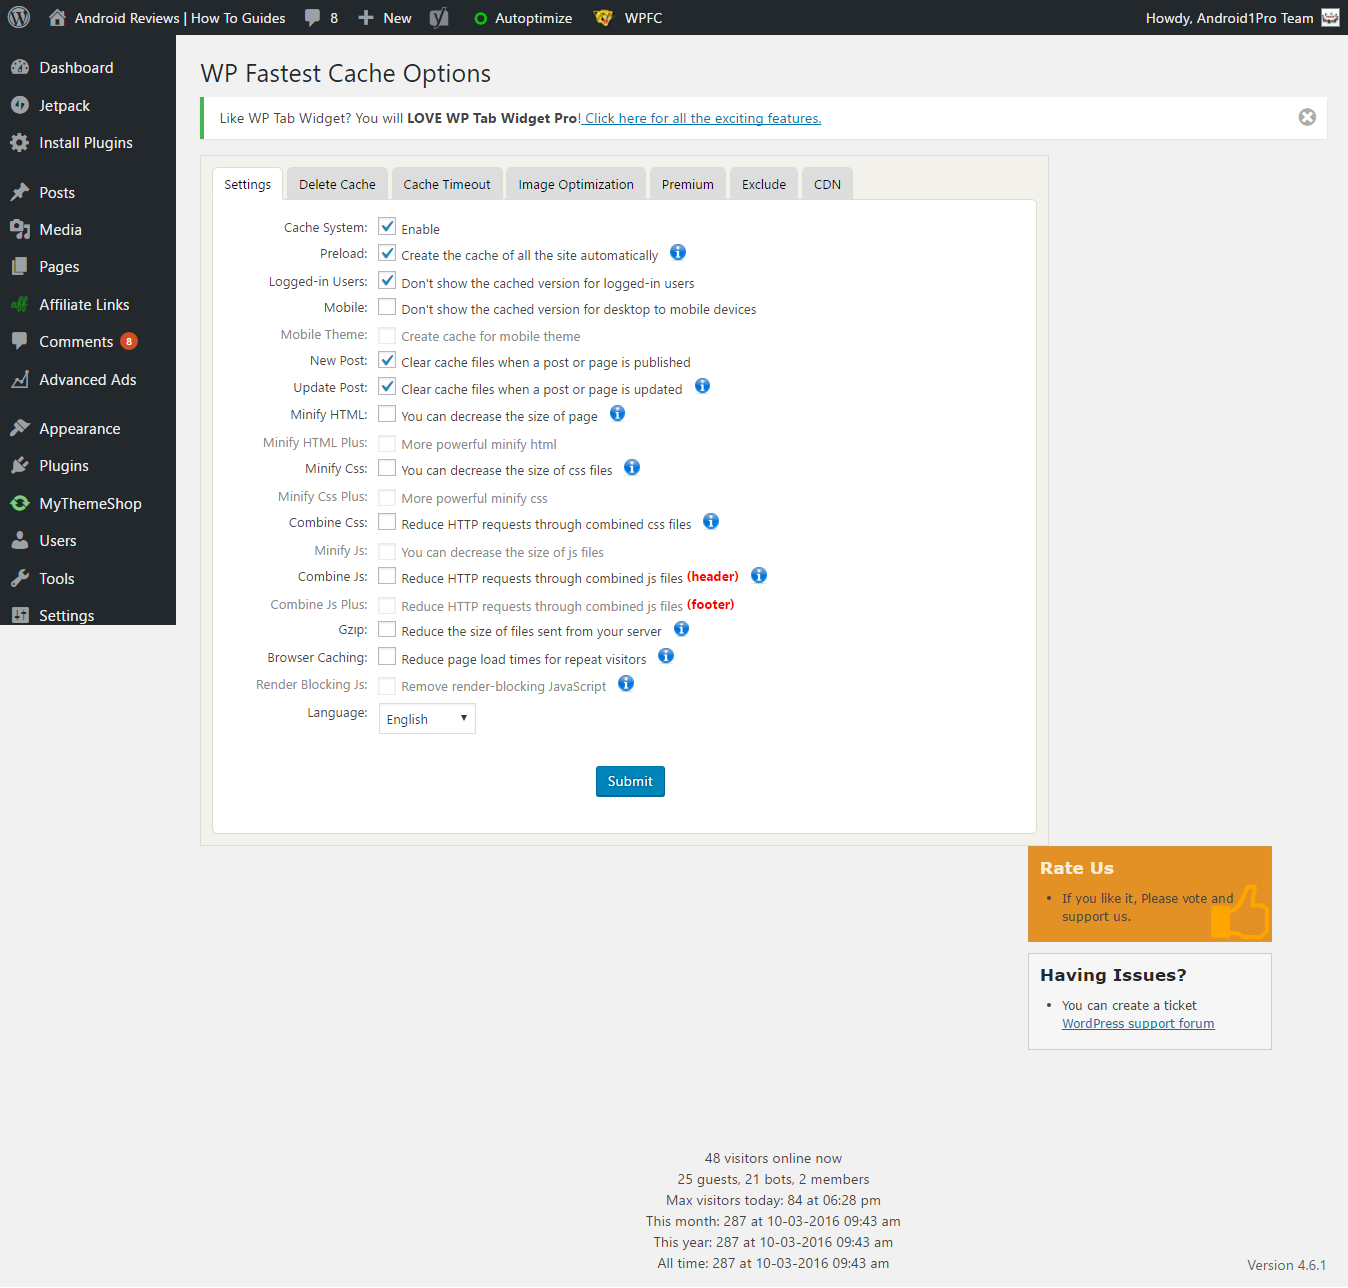Viewport: 1348px width, 1288px height.
Task: Click the Android Reviews site name link
Action: click(x=180, y=18)
